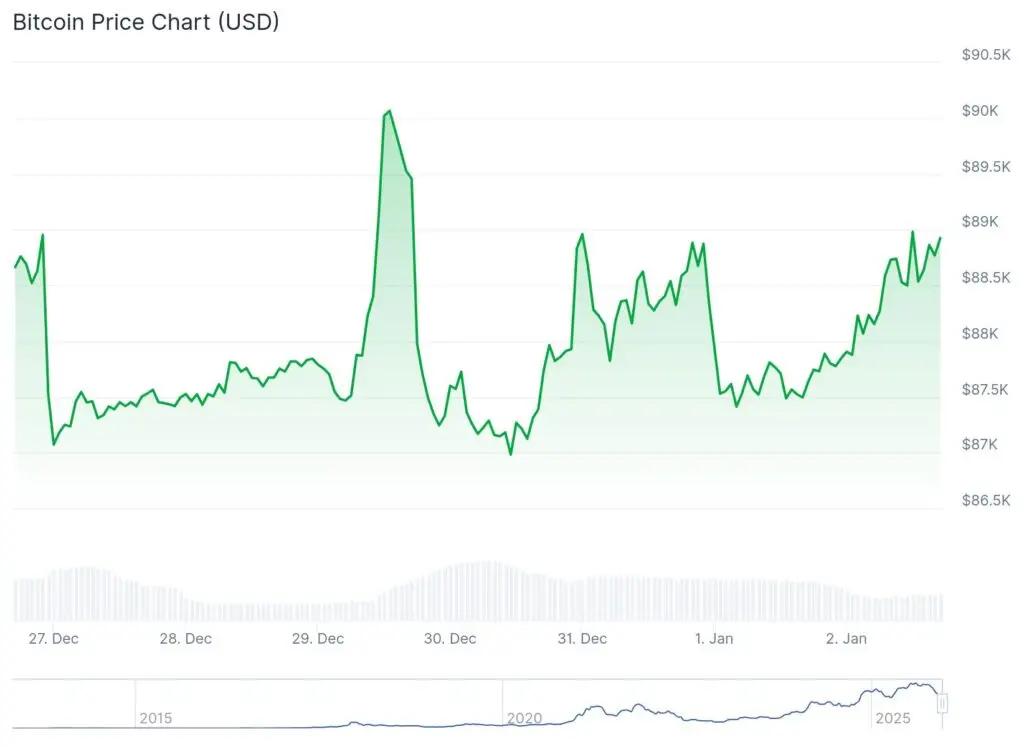The width and height of the screenshot is (1024, 747).
Task: Click the navigator range handle at right end
Action: point(941,704)
